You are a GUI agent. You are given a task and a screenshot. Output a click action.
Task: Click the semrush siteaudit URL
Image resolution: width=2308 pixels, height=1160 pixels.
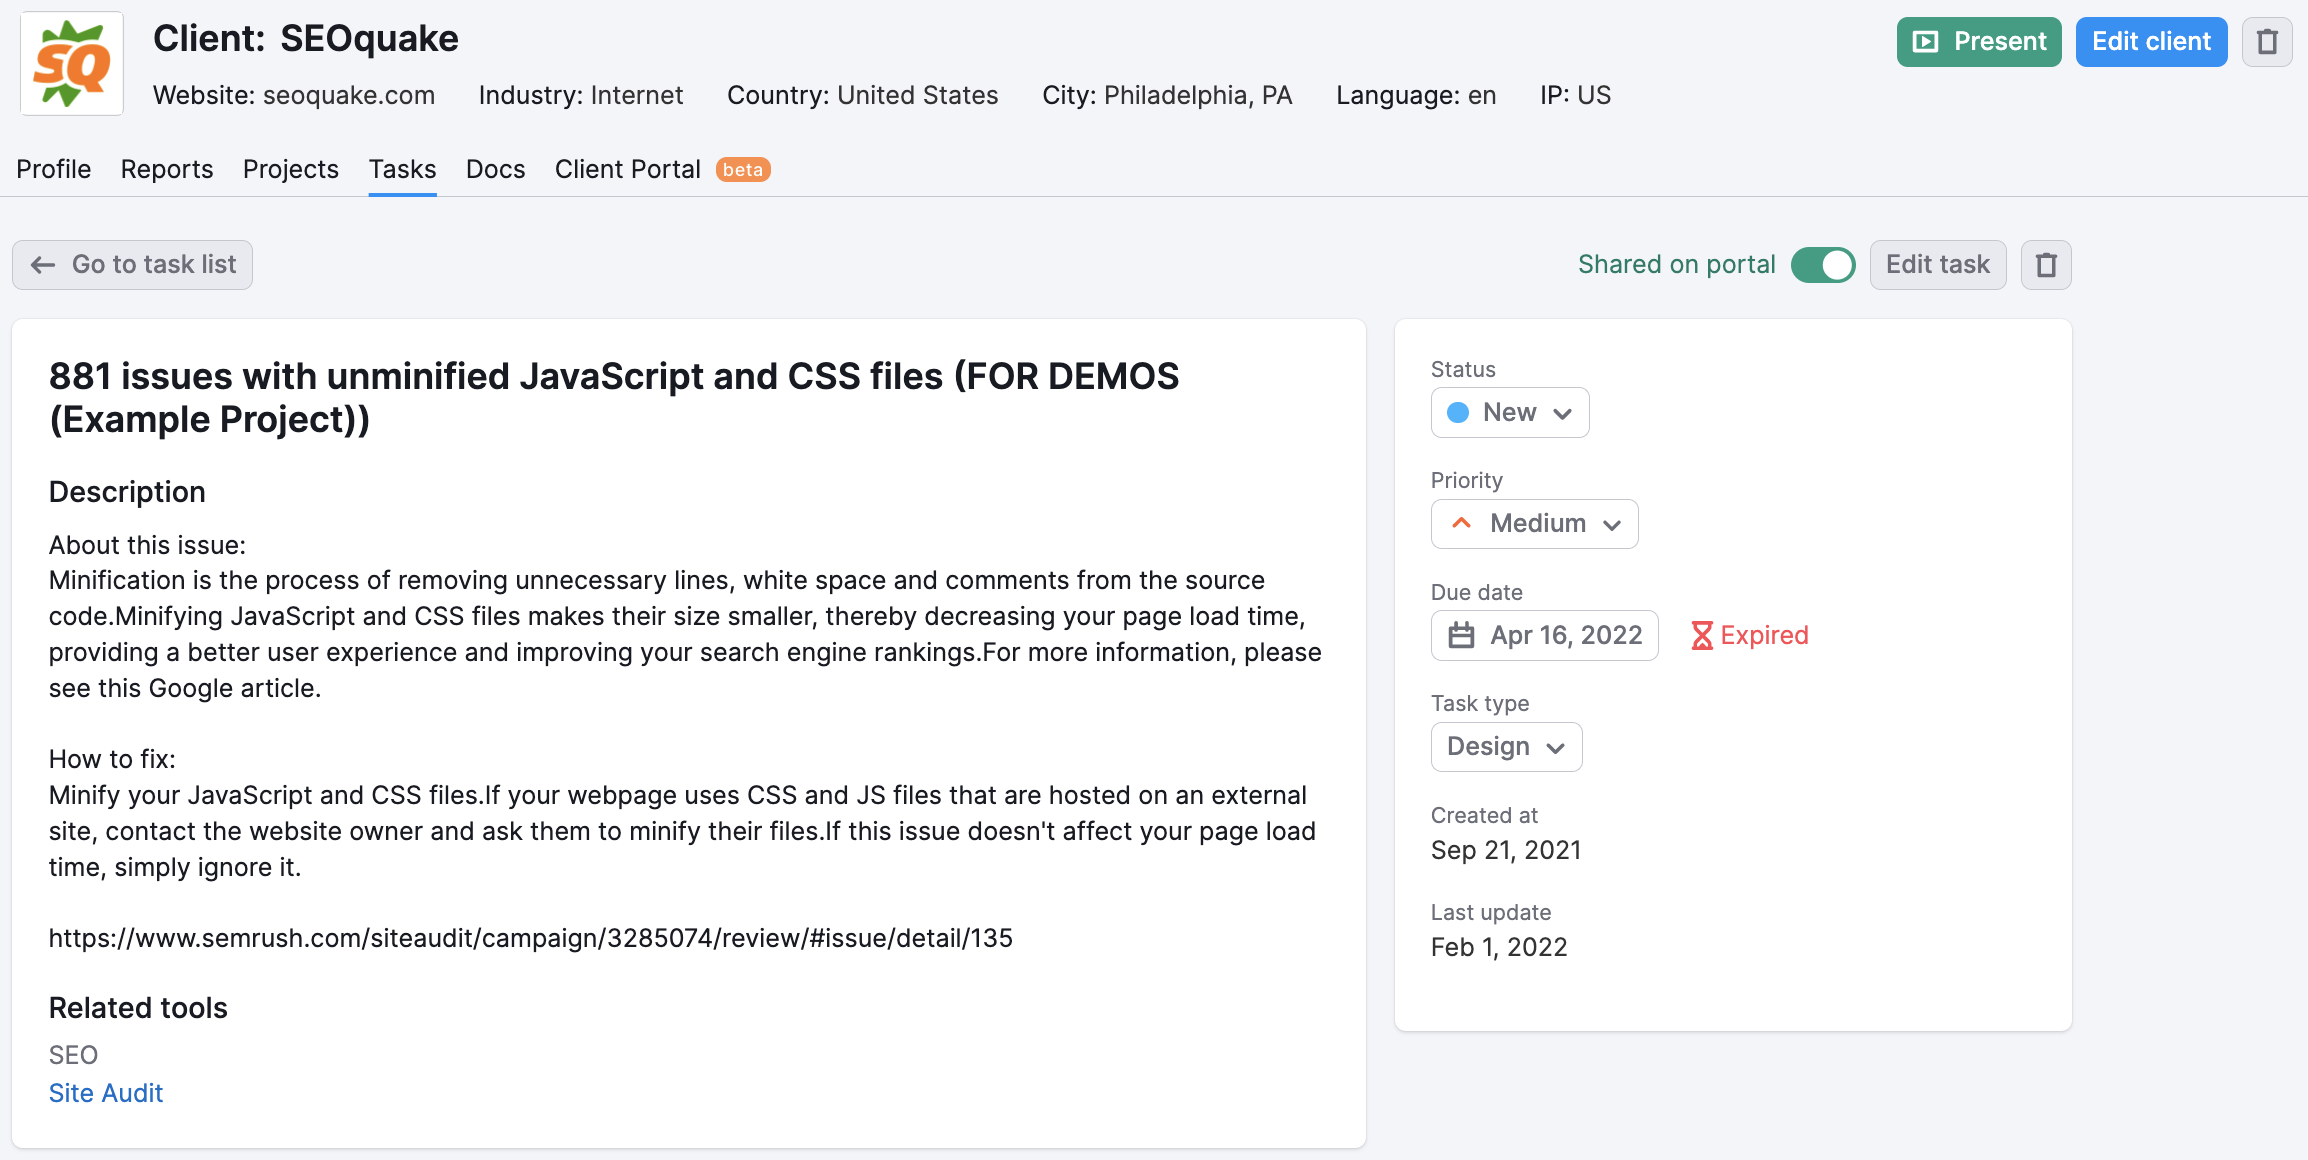pos(531,938)
